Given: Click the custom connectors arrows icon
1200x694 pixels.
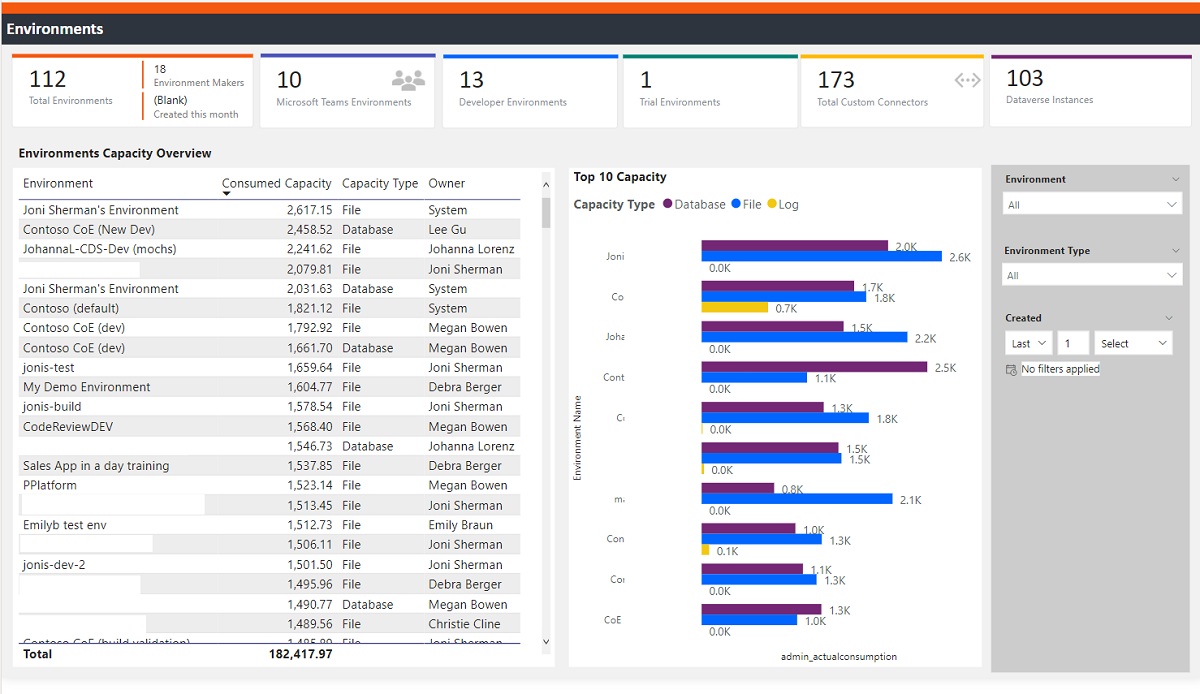Looking at the screenshot, I should click(x=967, y=81).
